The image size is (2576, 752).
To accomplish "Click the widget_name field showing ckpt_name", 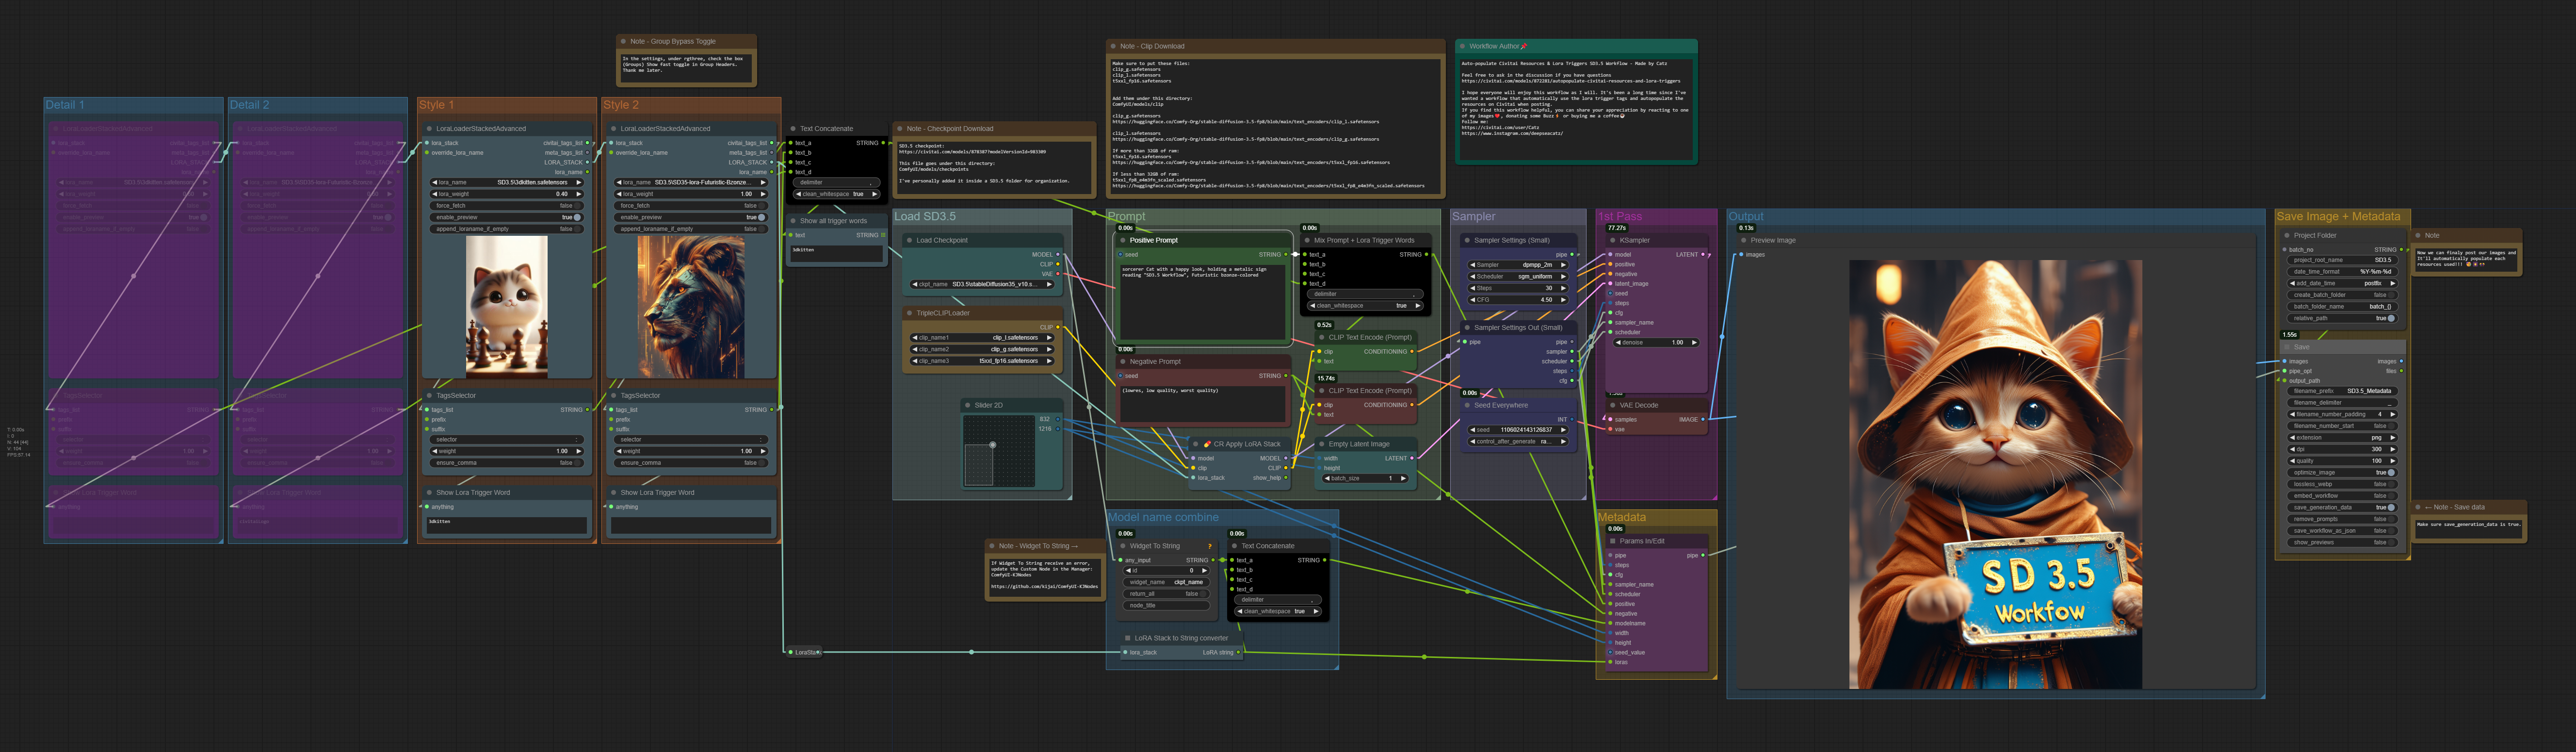I will click(x=1167, y=582).
